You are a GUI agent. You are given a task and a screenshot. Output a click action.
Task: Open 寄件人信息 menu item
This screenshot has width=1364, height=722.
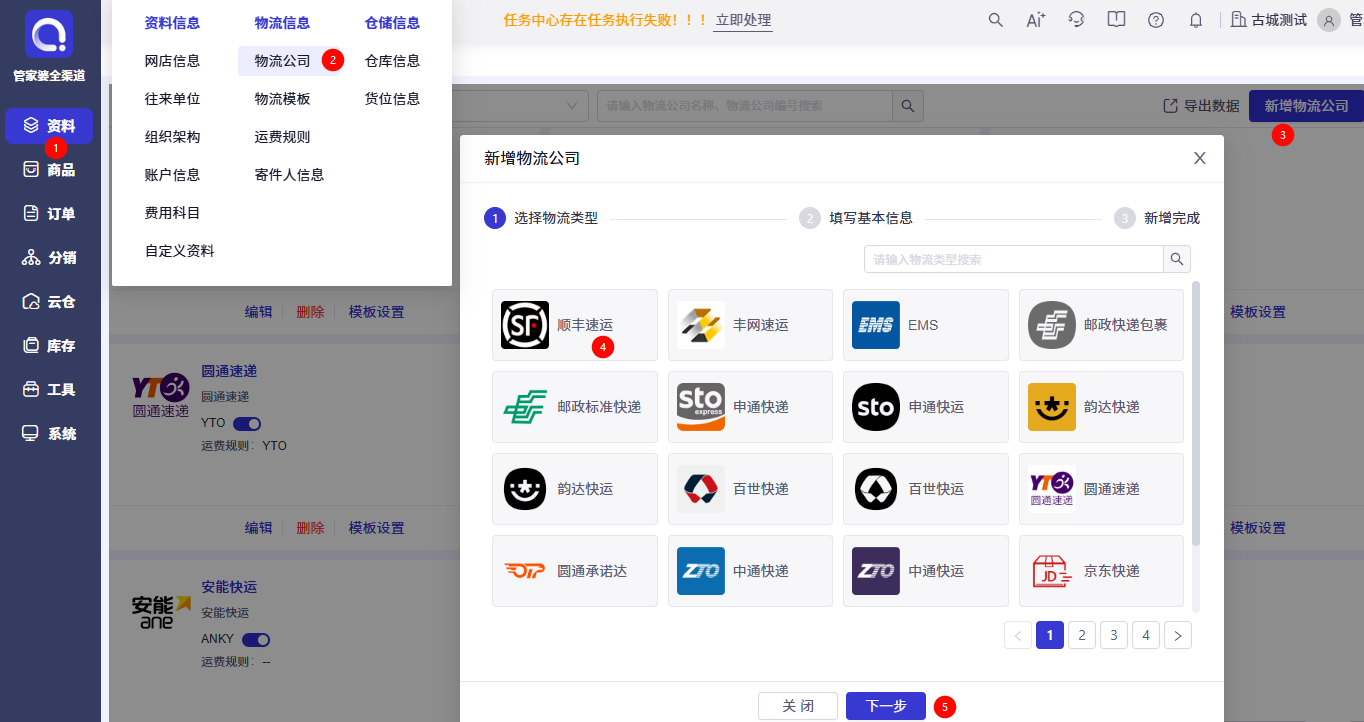coord(290,175)
